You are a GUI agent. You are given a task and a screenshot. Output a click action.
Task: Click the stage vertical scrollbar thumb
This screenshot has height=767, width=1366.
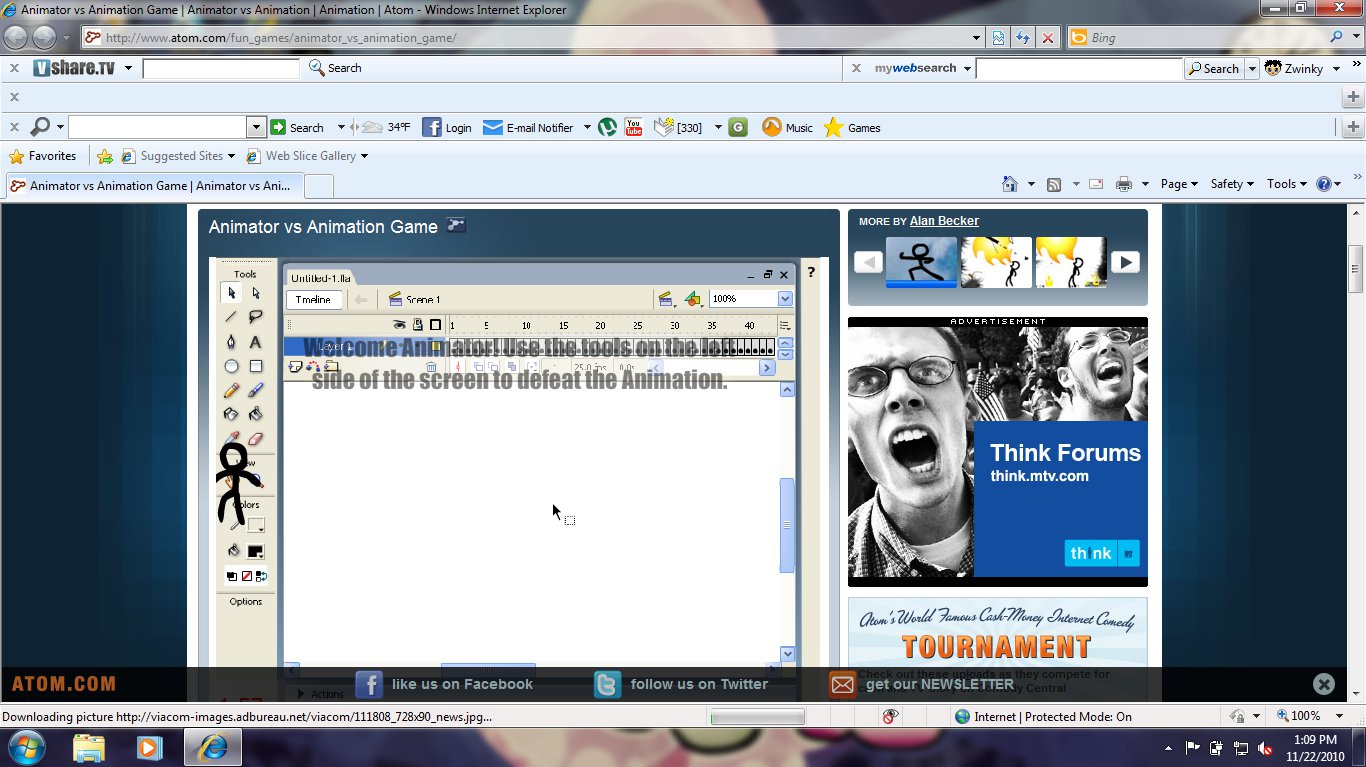(787, 525)
